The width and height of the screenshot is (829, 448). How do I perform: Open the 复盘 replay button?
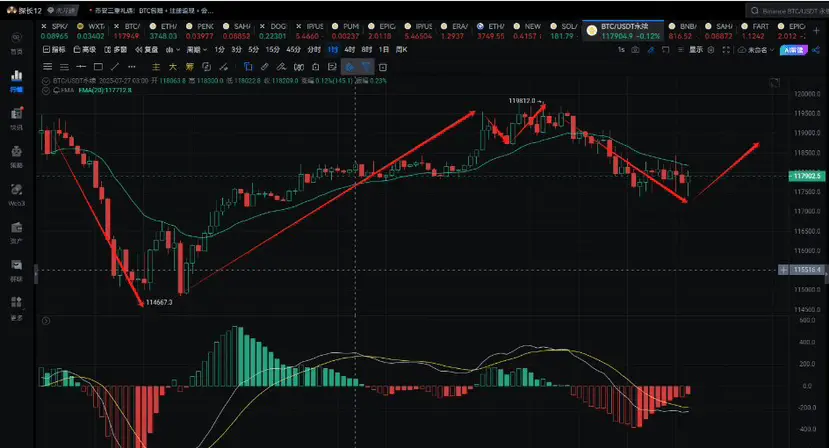pyautogui.click(x=147, y=50)
